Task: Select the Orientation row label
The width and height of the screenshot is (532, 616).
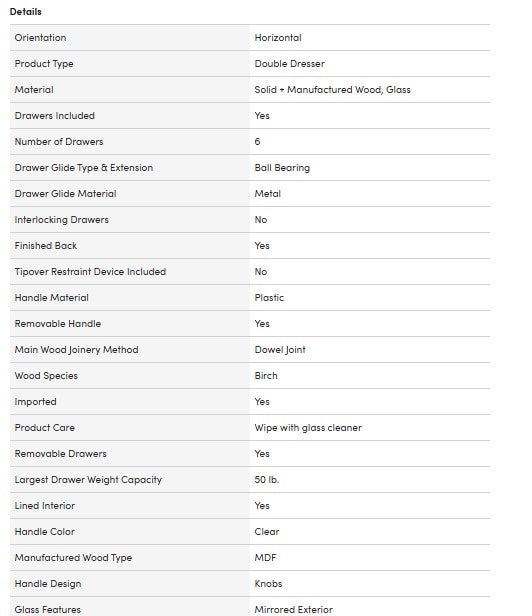Action: click(x=40, y=38)
